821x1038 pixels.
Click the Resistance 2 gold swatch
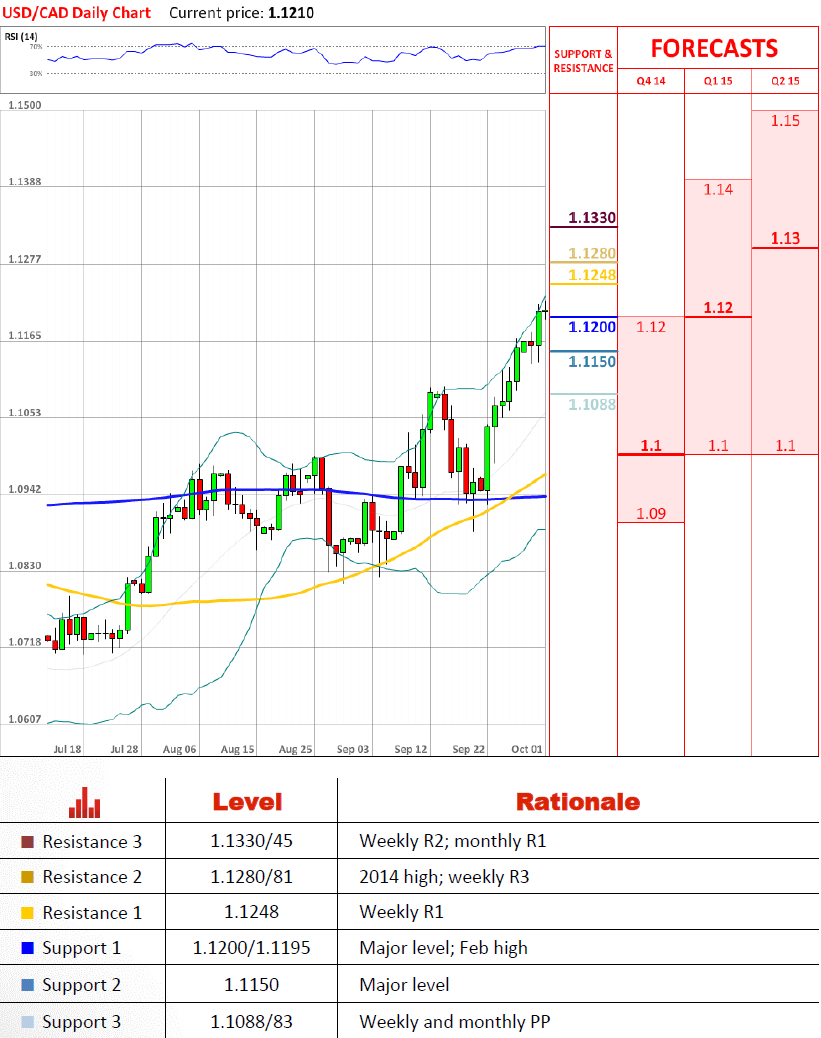point(27,877)
